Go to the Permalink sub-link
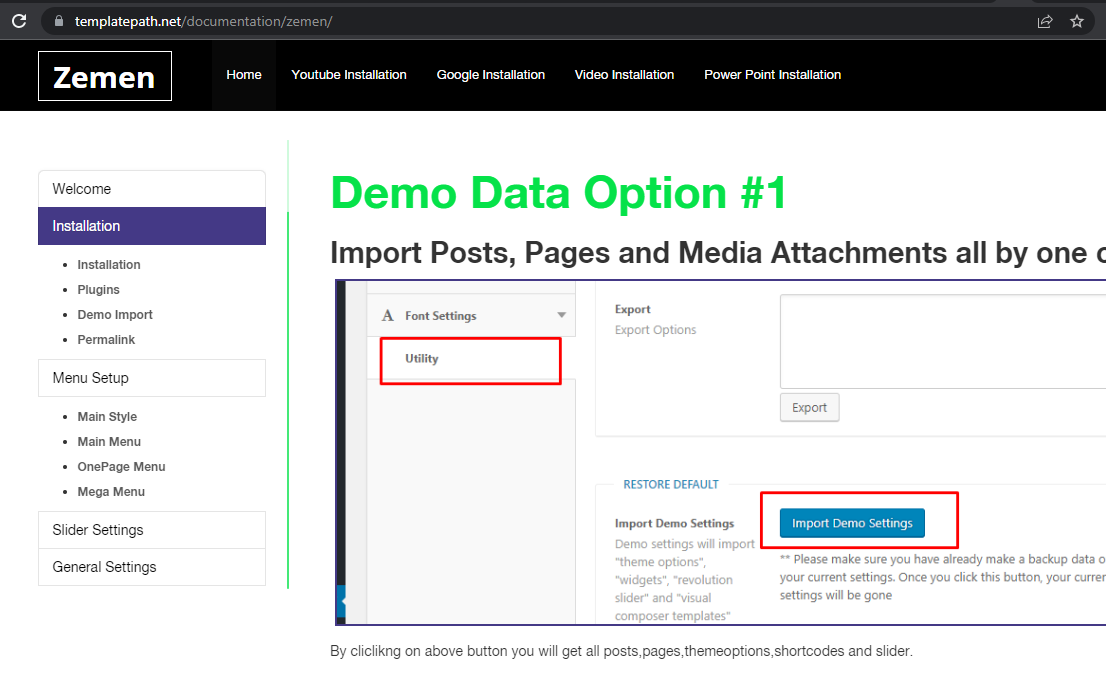 (106, 339)
